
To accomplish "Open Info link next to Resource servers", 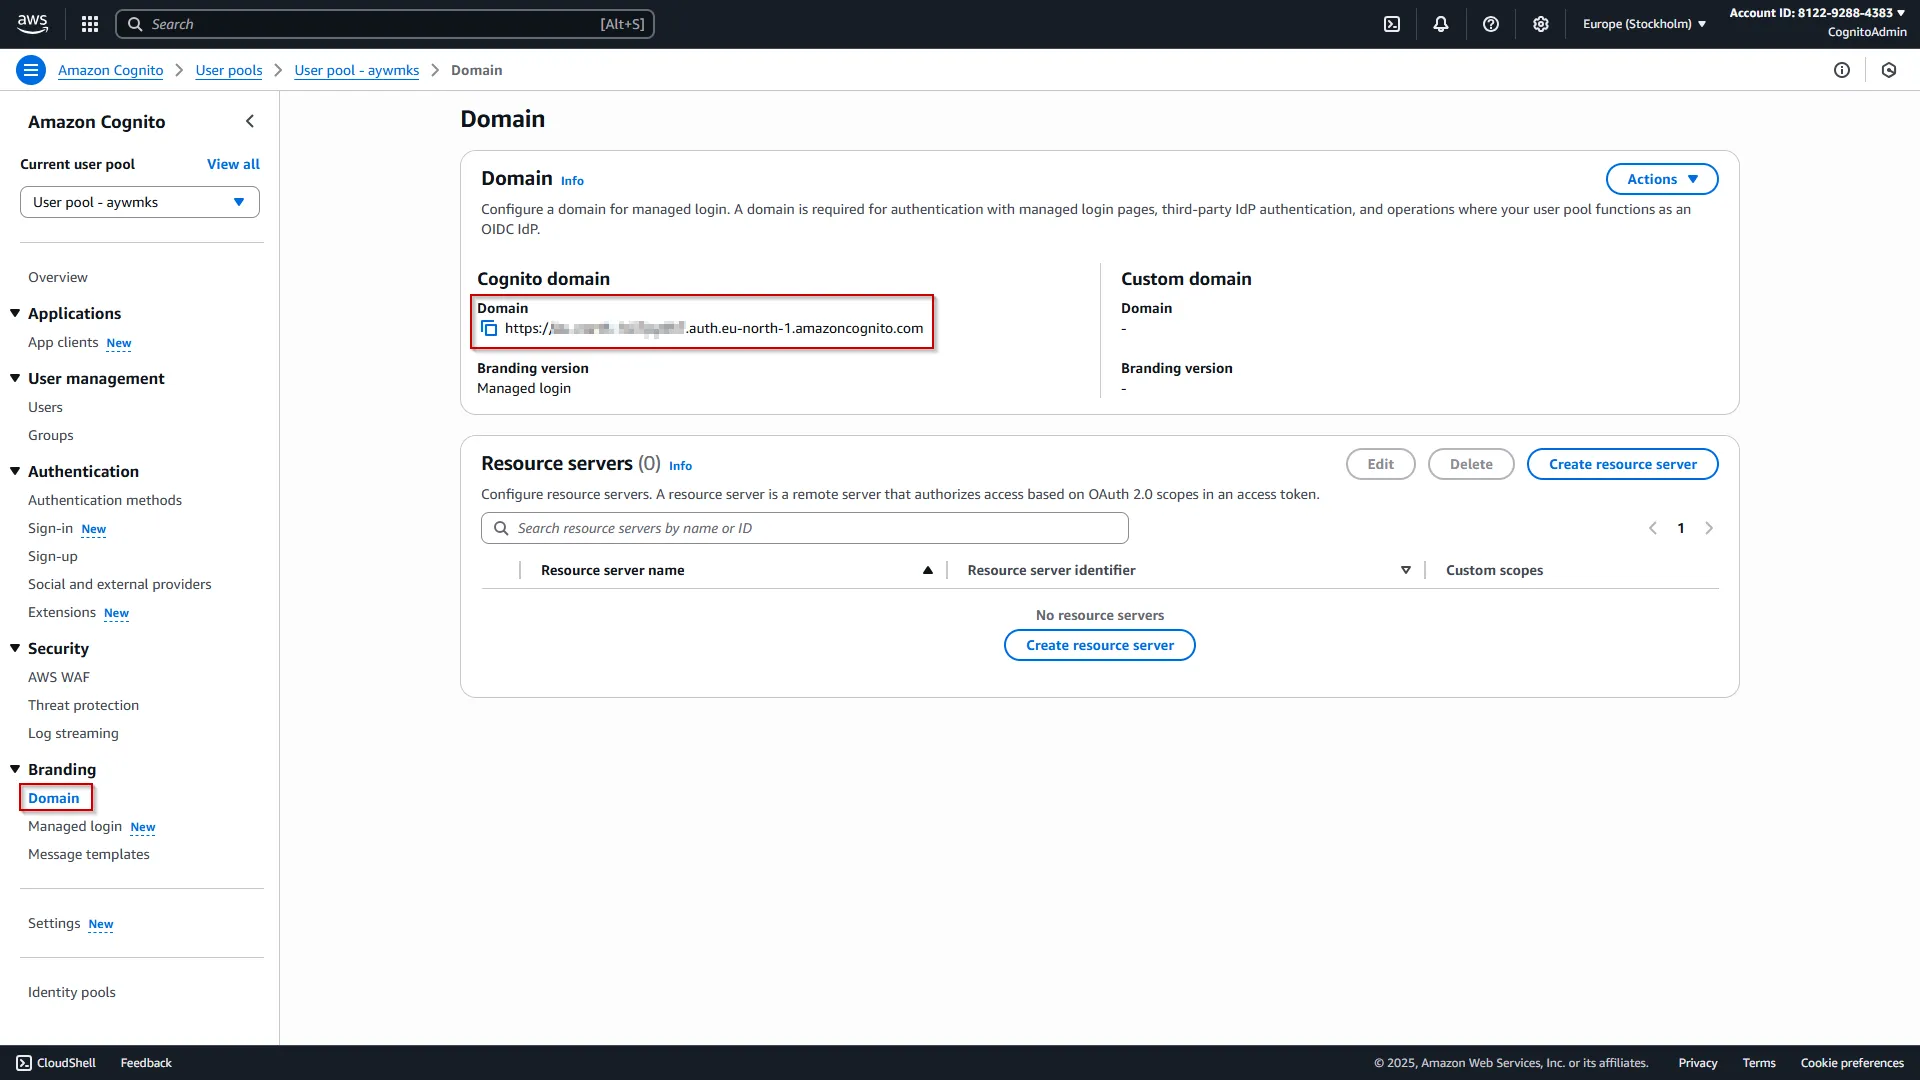I will click(x=680, y=466).
